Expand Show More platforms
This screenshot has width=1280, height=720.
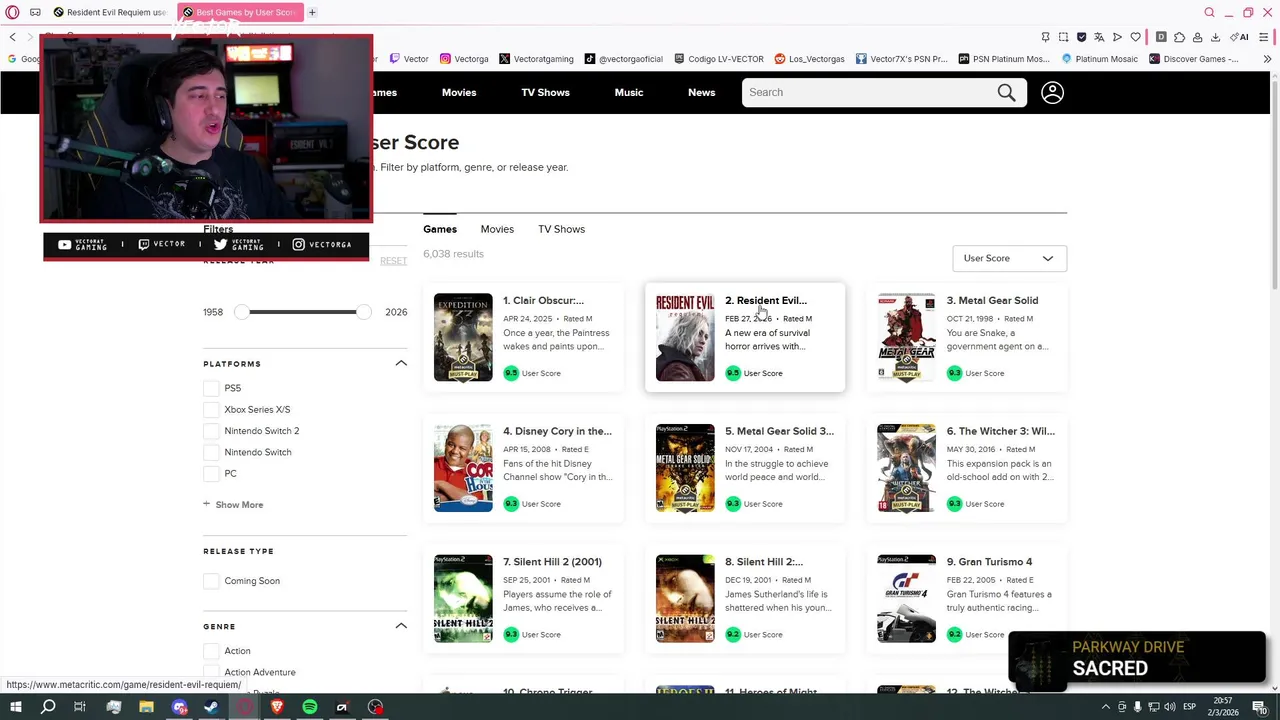pyautogui.click(x=233, y=505)
